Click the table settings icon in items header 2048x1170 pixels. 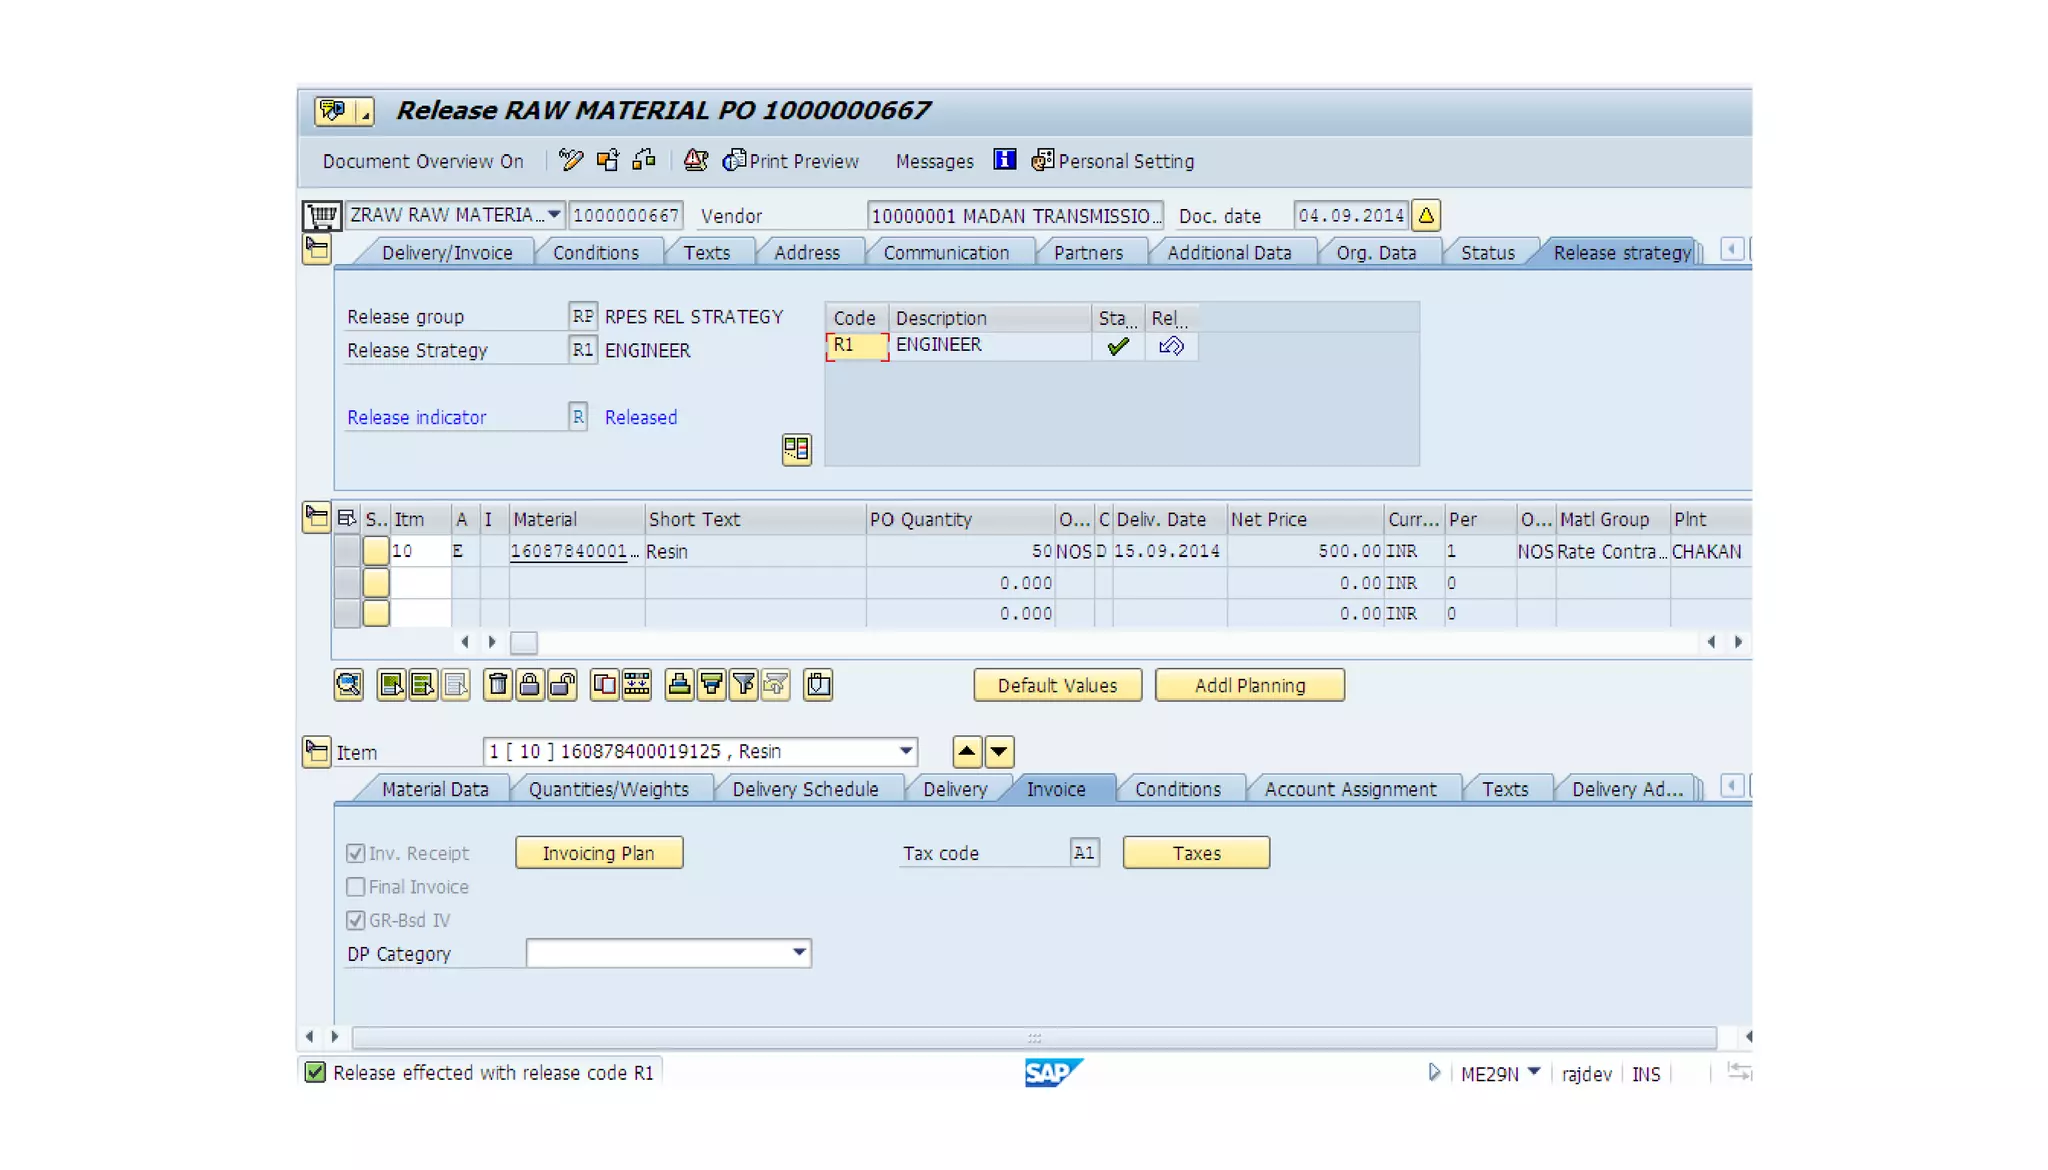[347, 518]
